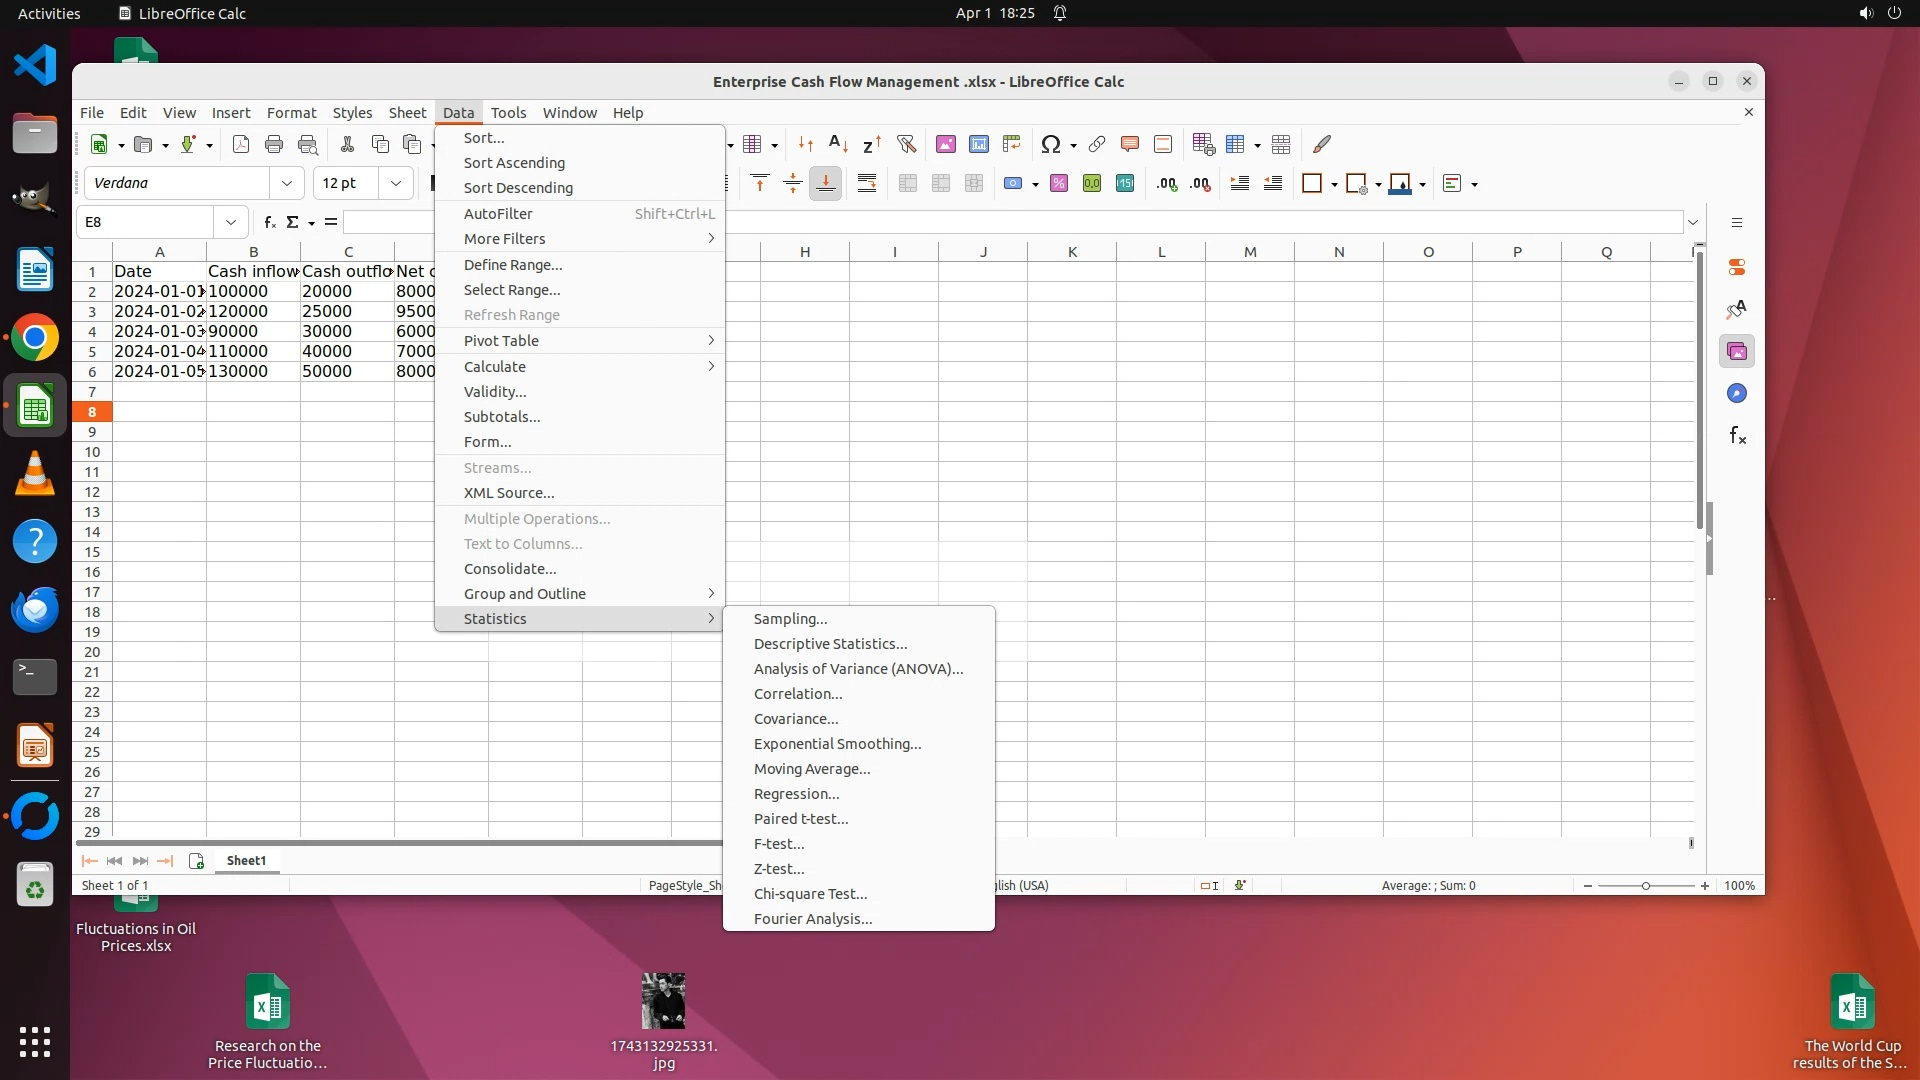Open the Verdana font name dropdown
The height and width of the screenshot is (1080, 1920).
(x=287, y=183)
